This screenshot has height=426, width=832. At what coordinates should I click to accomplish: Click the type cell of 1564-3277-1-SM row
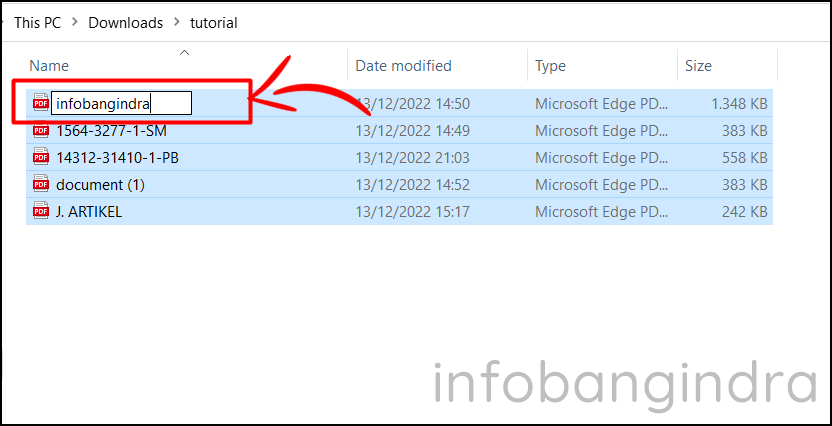(x=602, y=131)
